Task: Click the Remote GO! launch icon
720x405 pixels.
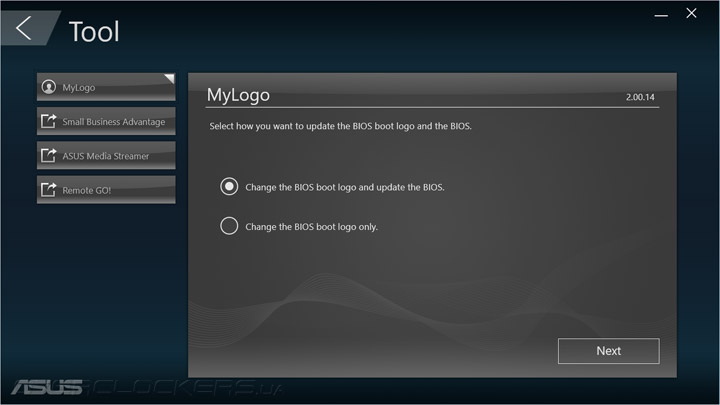Action: click(x=49, y=190)
